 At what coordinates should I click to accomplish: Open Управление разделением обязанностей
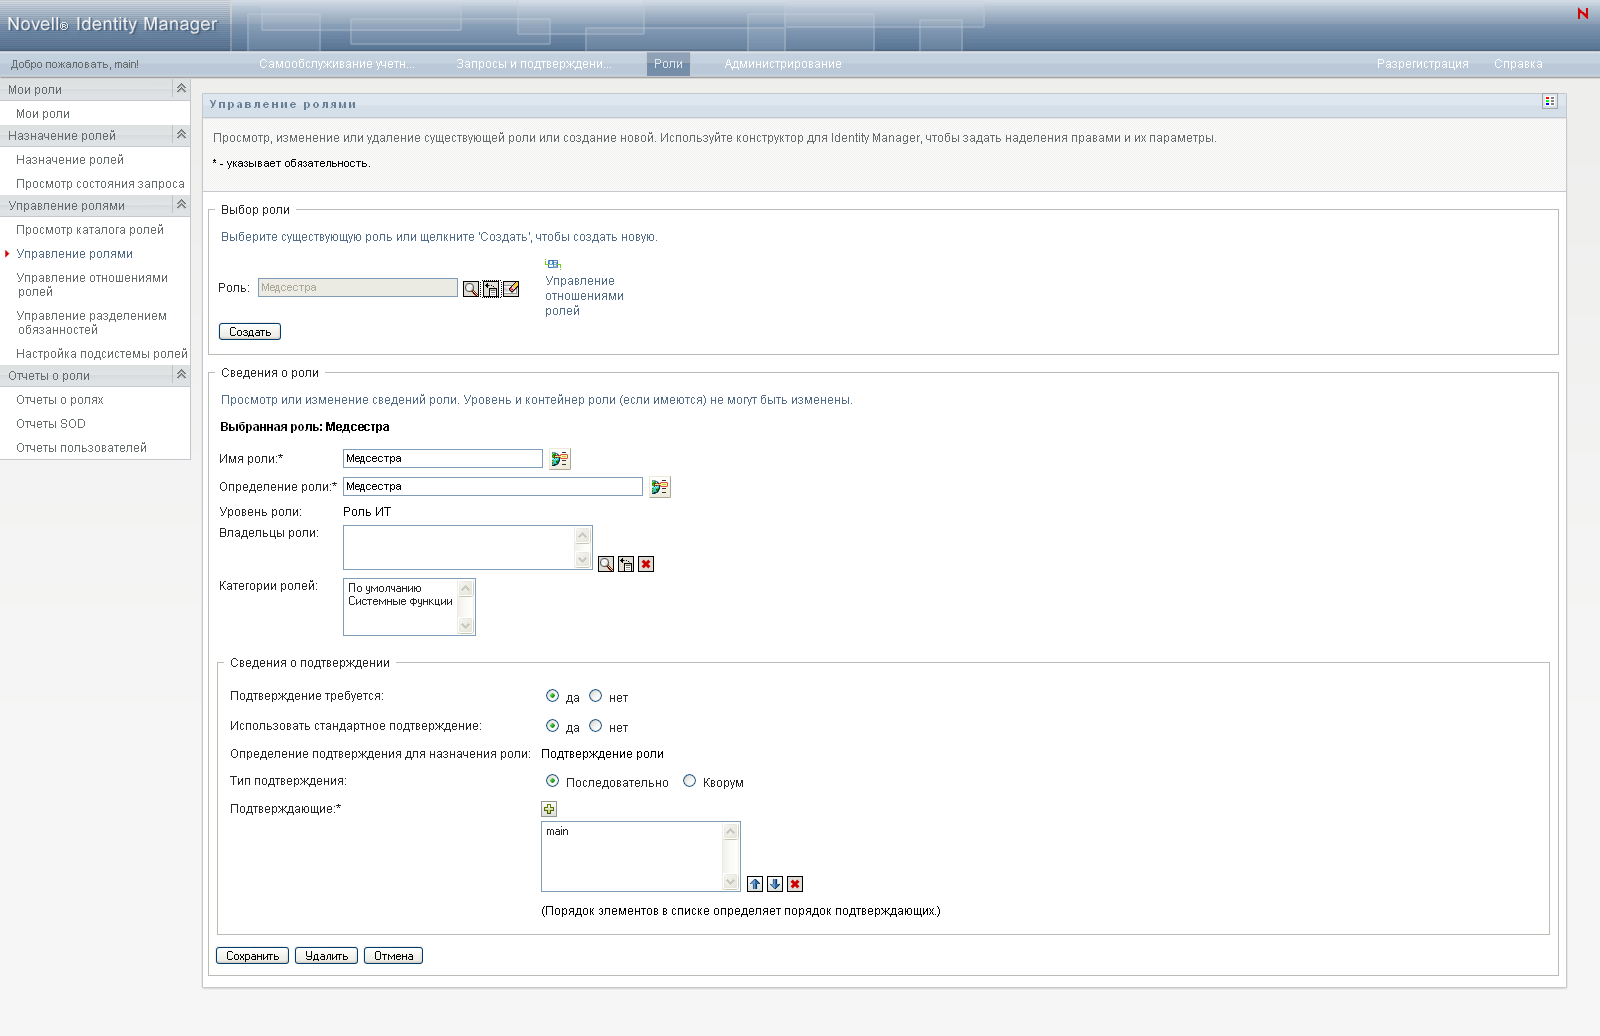pyautogui.click(x=91, y=323)
